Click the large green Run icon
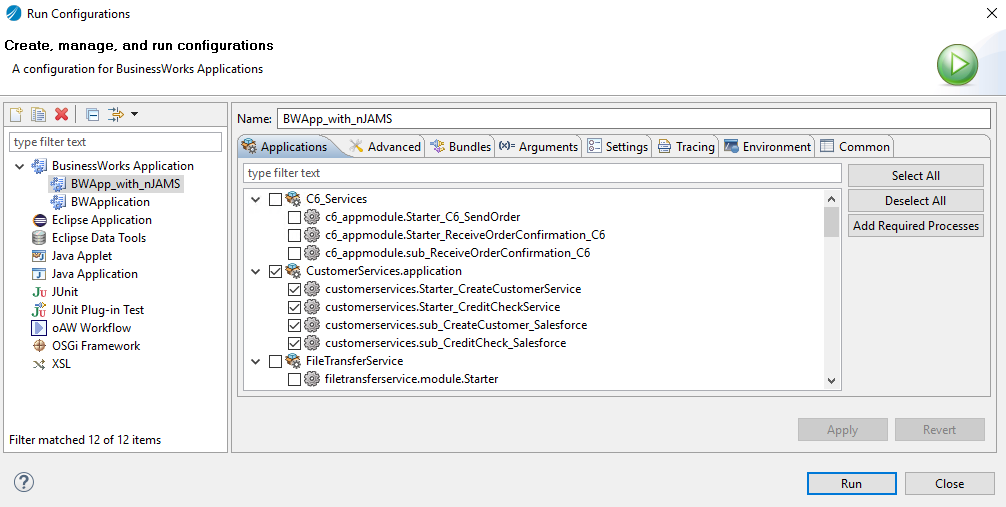This screenshot has width=1006, height=507. 957,65
